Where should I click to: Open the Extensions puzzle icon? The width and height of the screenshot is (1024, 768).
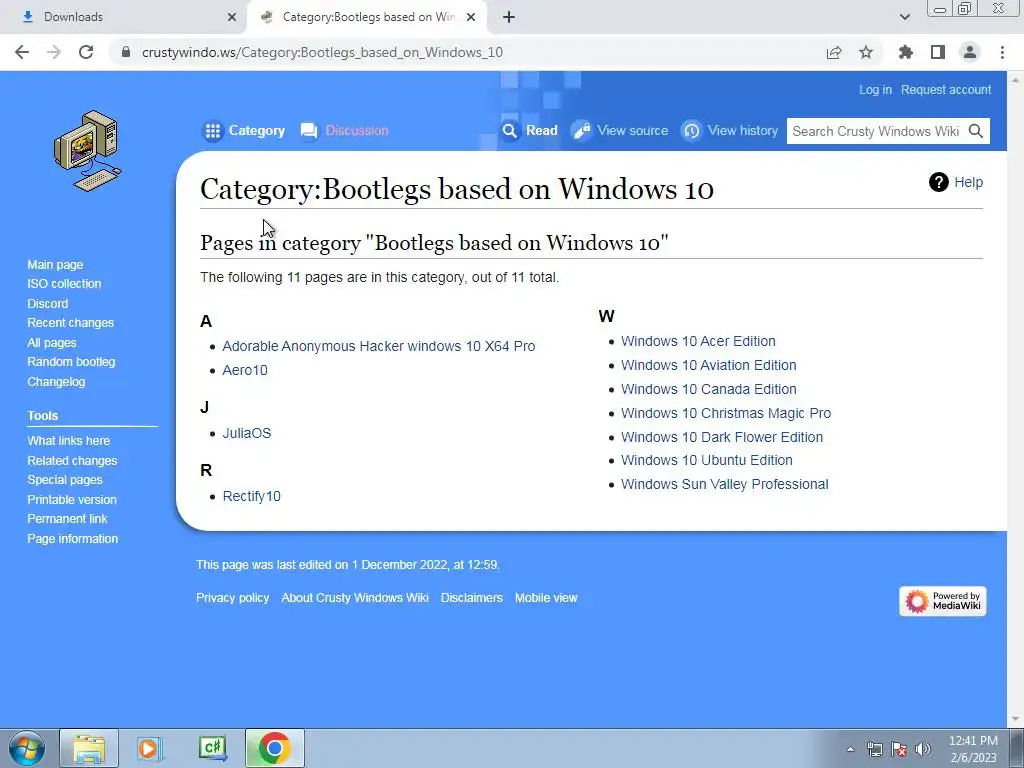click(x=906, y=52)
